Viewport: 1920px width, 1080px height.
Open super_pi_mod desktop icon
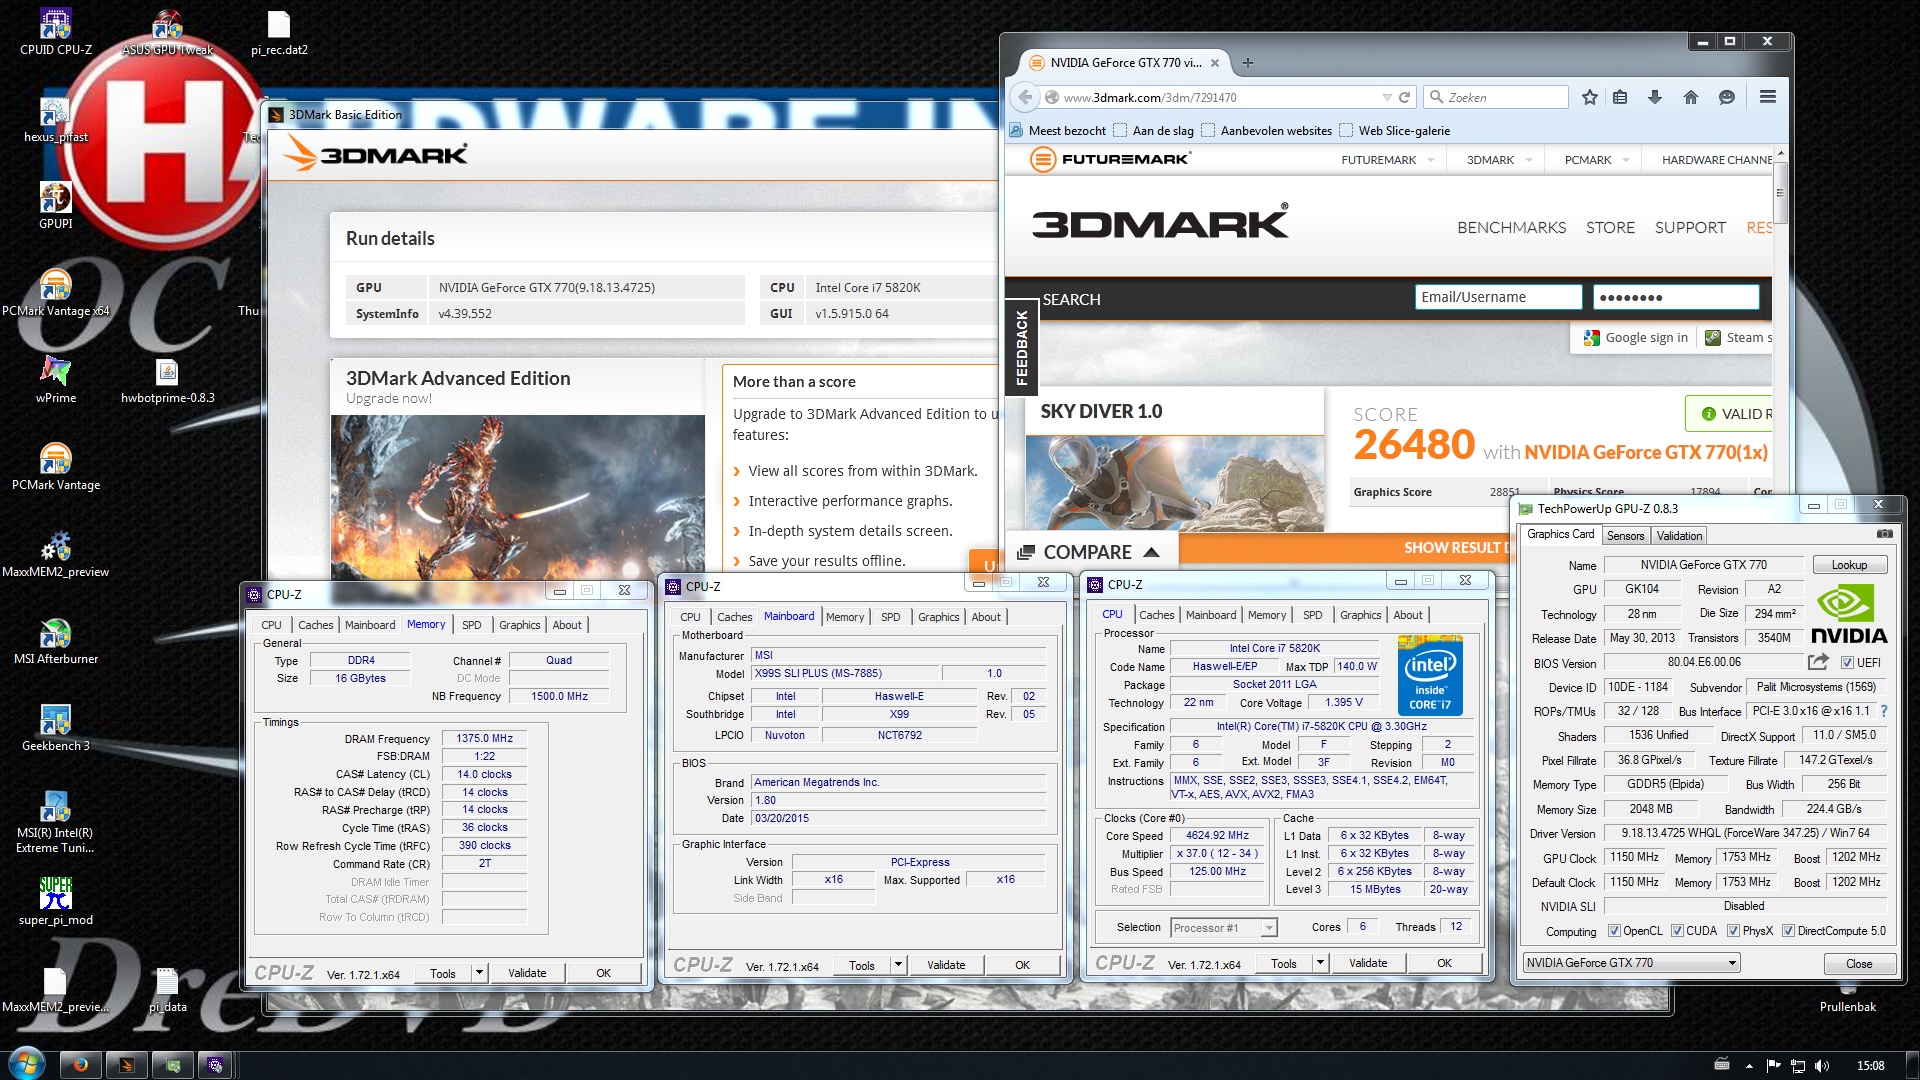point(55,902)
